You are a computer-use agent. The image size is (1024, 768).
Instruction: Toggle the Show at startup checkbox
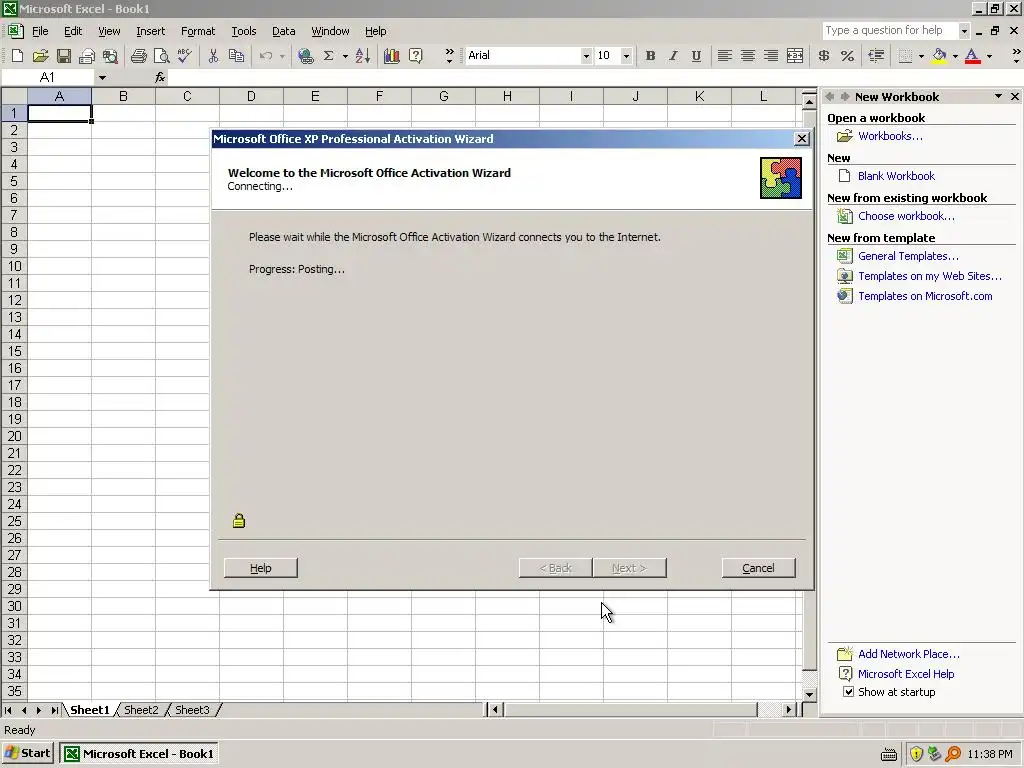848,692
